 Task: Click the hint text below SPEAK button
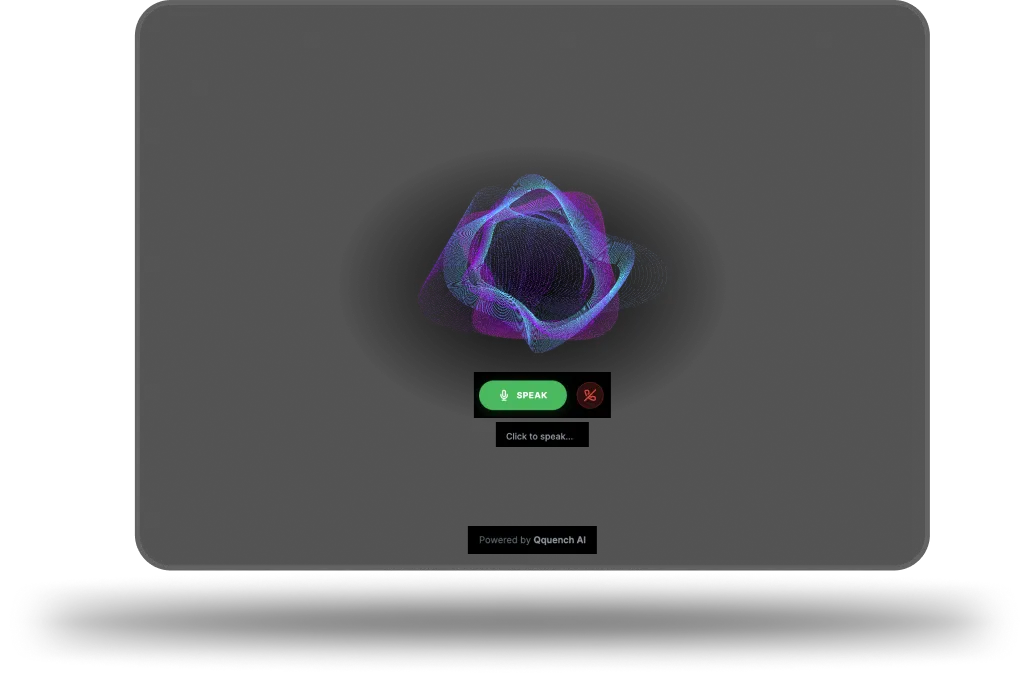click(x=539, y=436)
